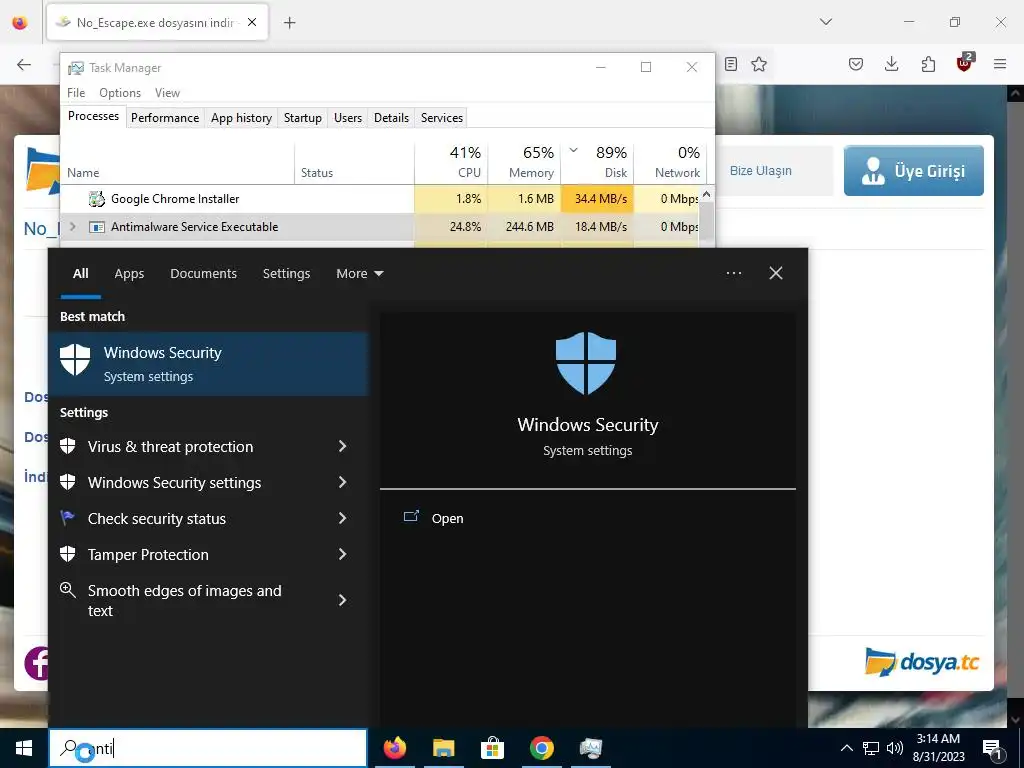Open Firefox Pocket save icon

click(856, 64)
